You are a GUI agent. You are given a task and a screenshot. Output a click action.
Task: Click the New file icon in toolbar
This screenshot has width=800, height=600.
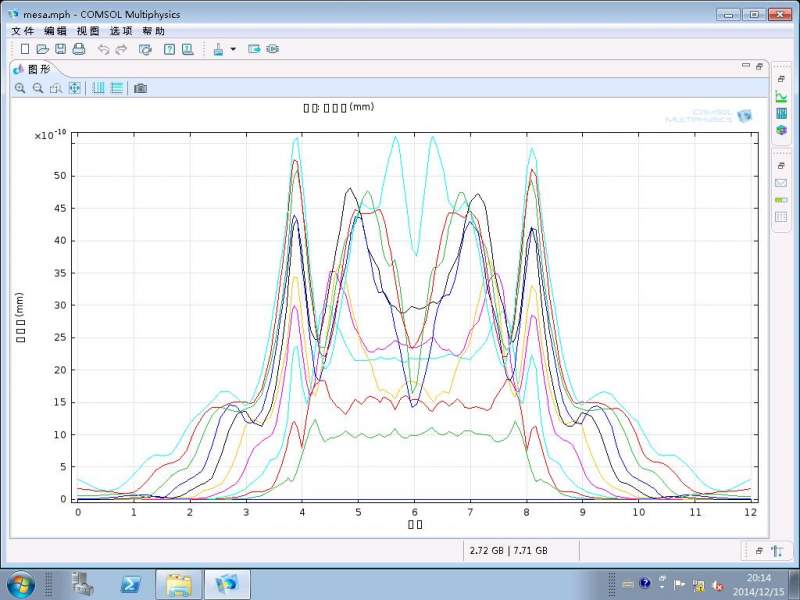tap(25, 49)
